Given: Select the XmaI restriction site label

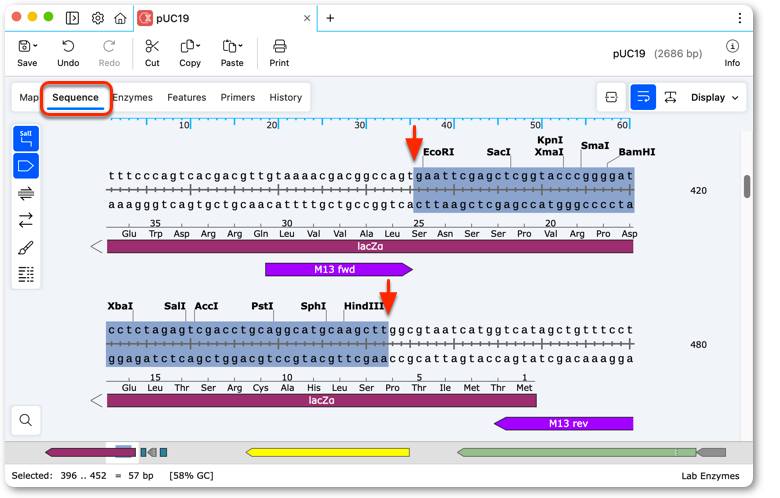Looking at the screenshot, I should pos(549,152).
